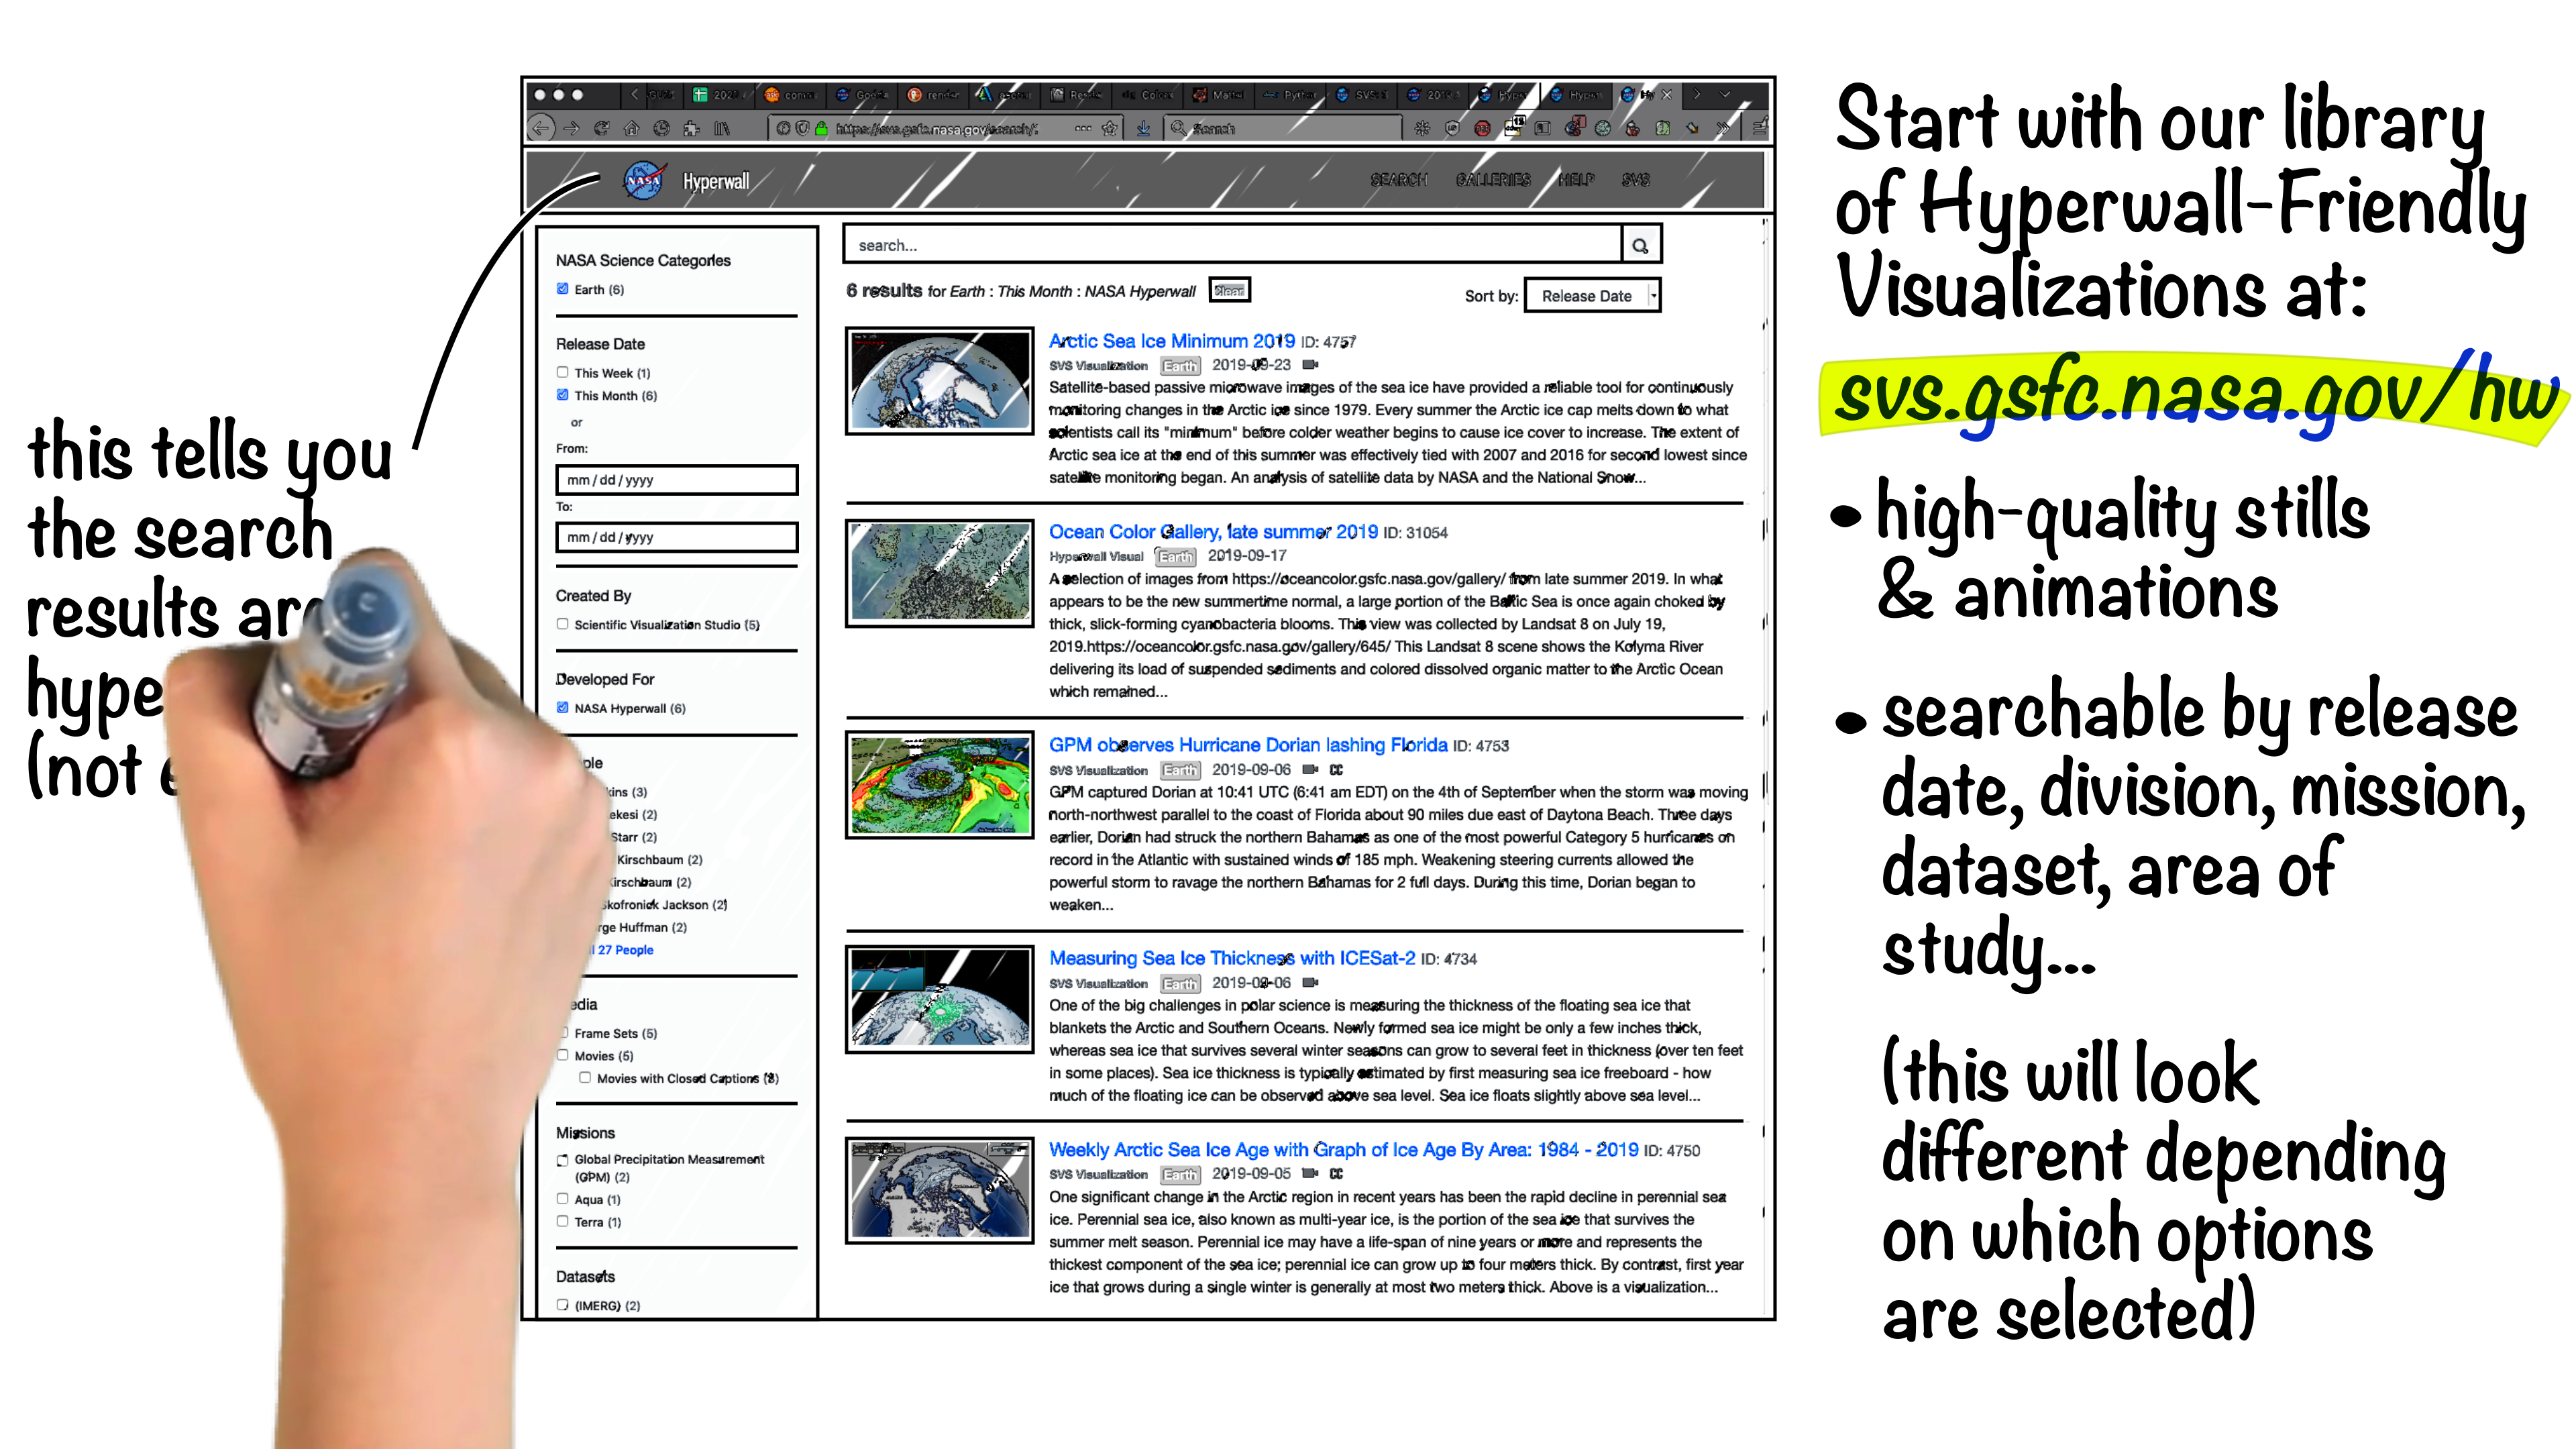Switch to the 'render' DuckDuckGo tab
The image size is (2576, 1449).
click(933, 95)
